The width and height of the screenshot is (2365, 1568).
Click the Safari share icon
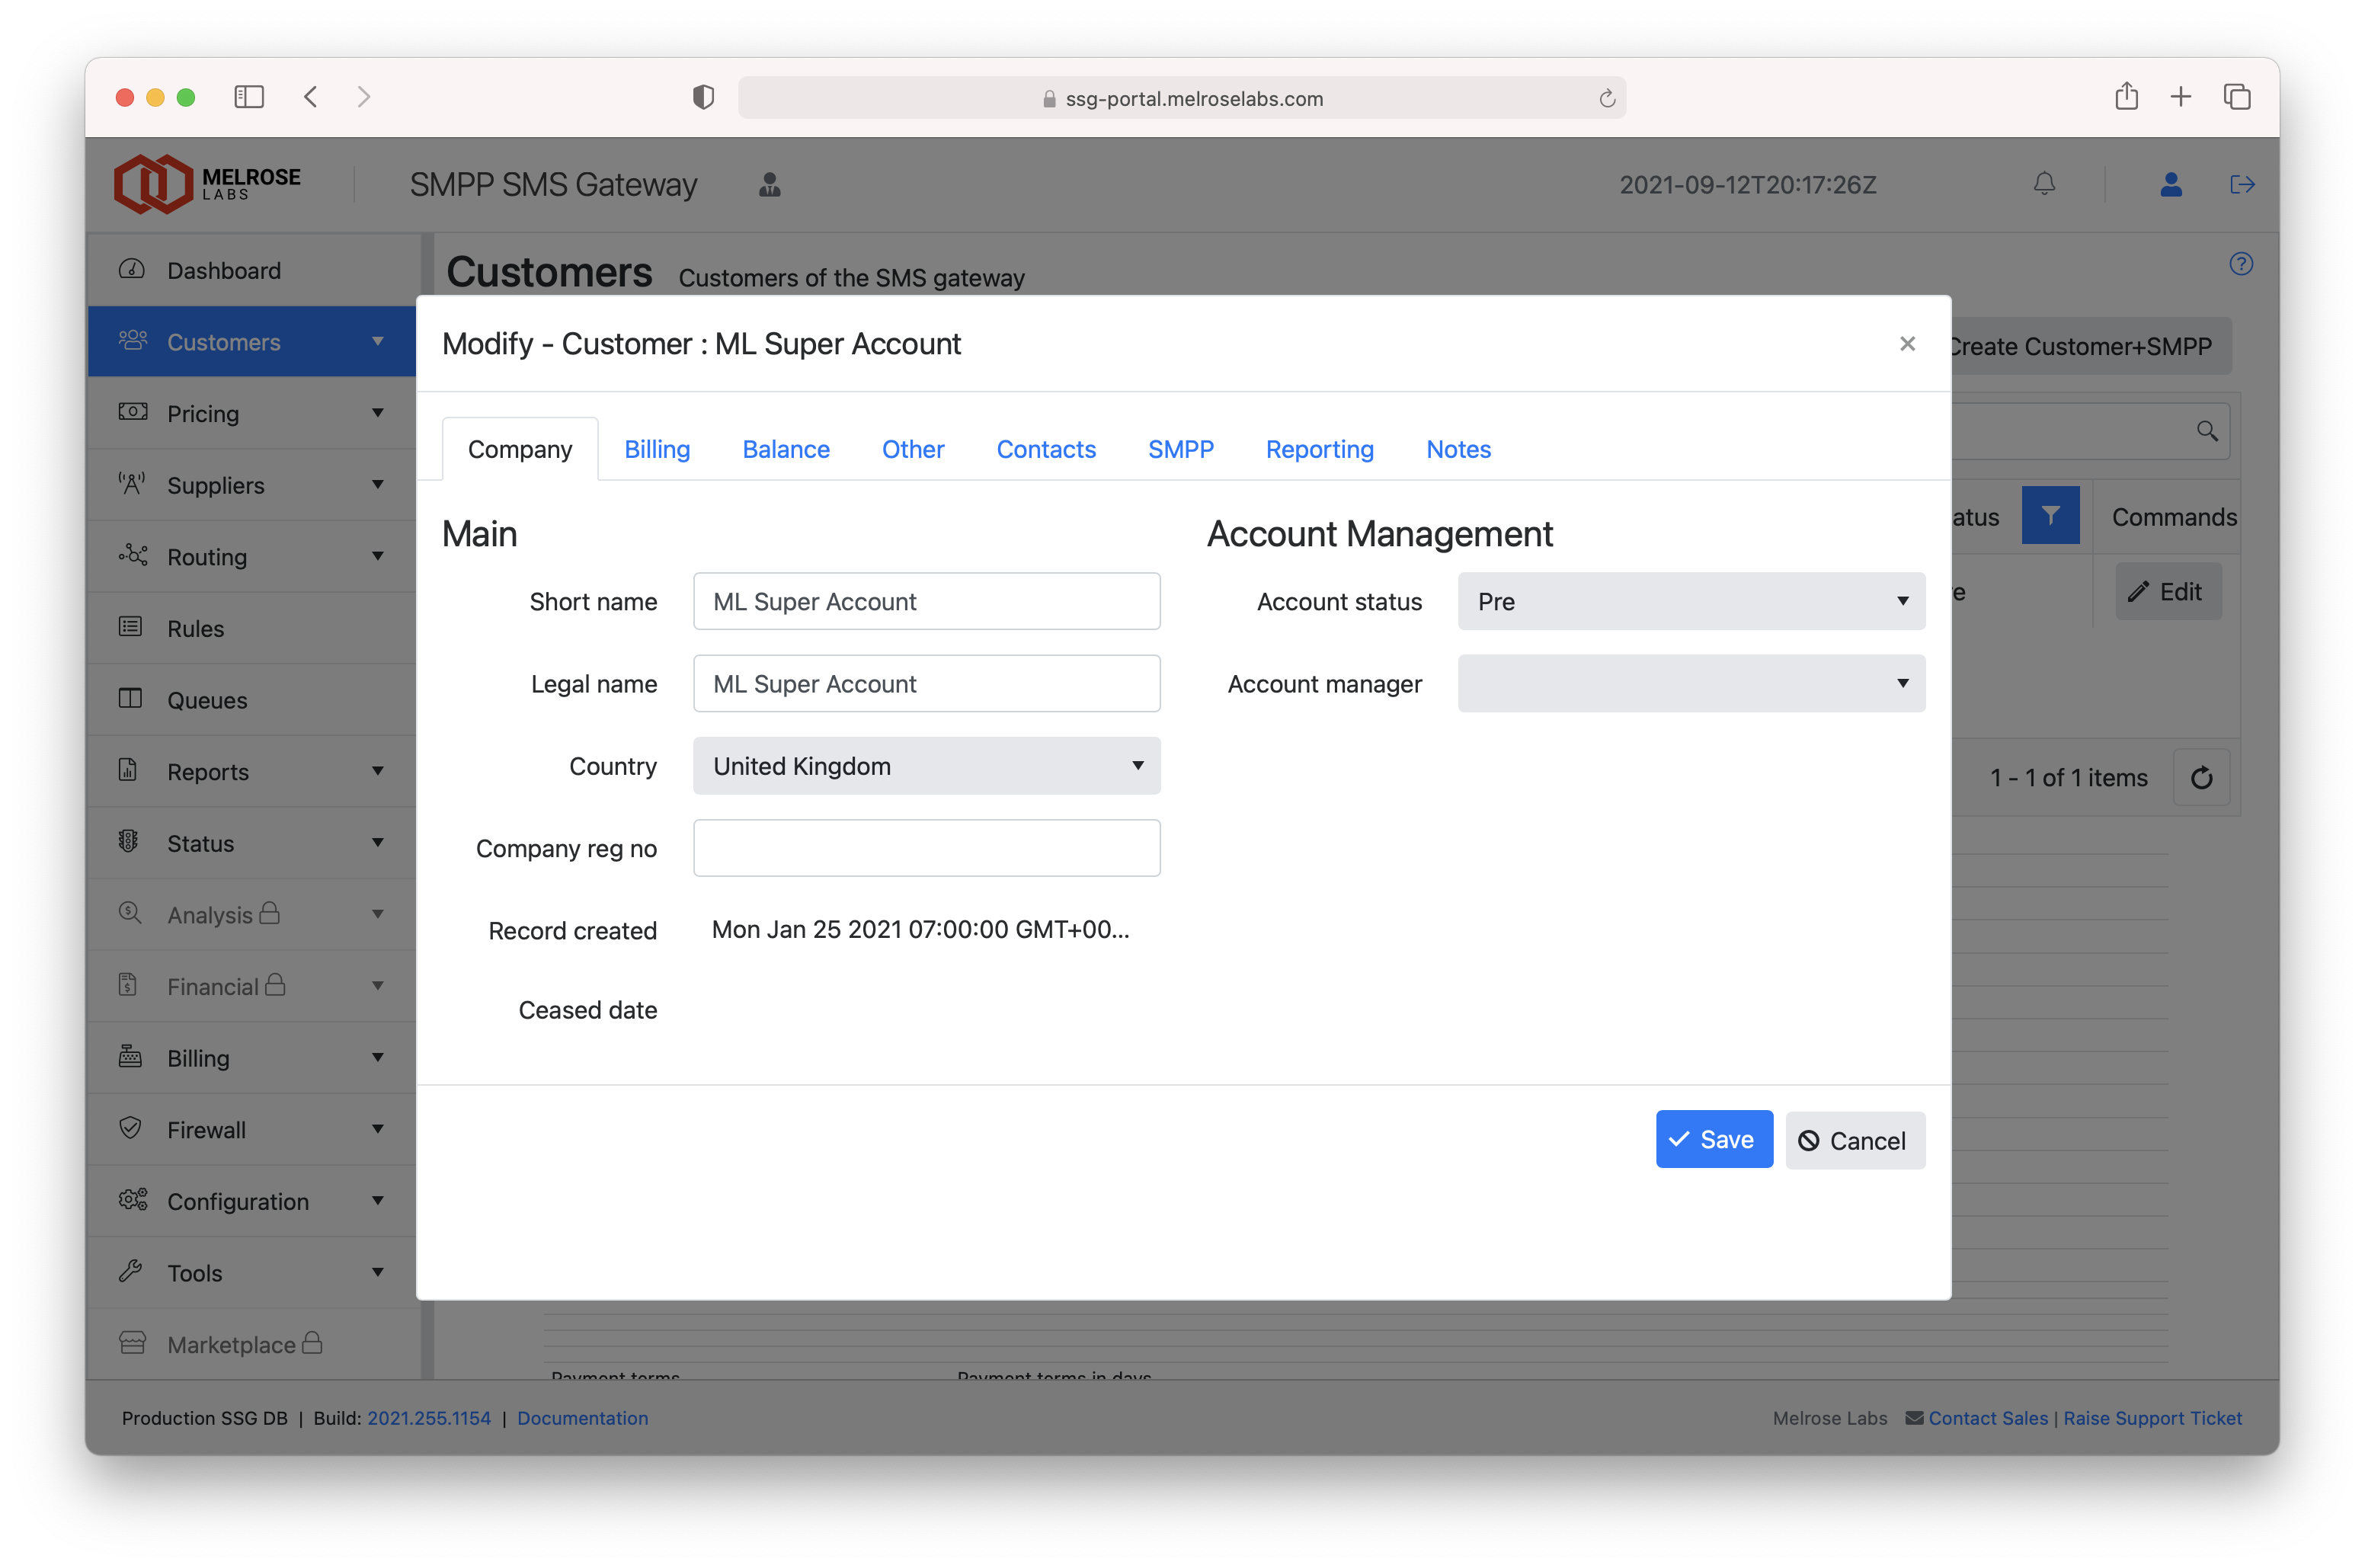tap(2126, 97)
